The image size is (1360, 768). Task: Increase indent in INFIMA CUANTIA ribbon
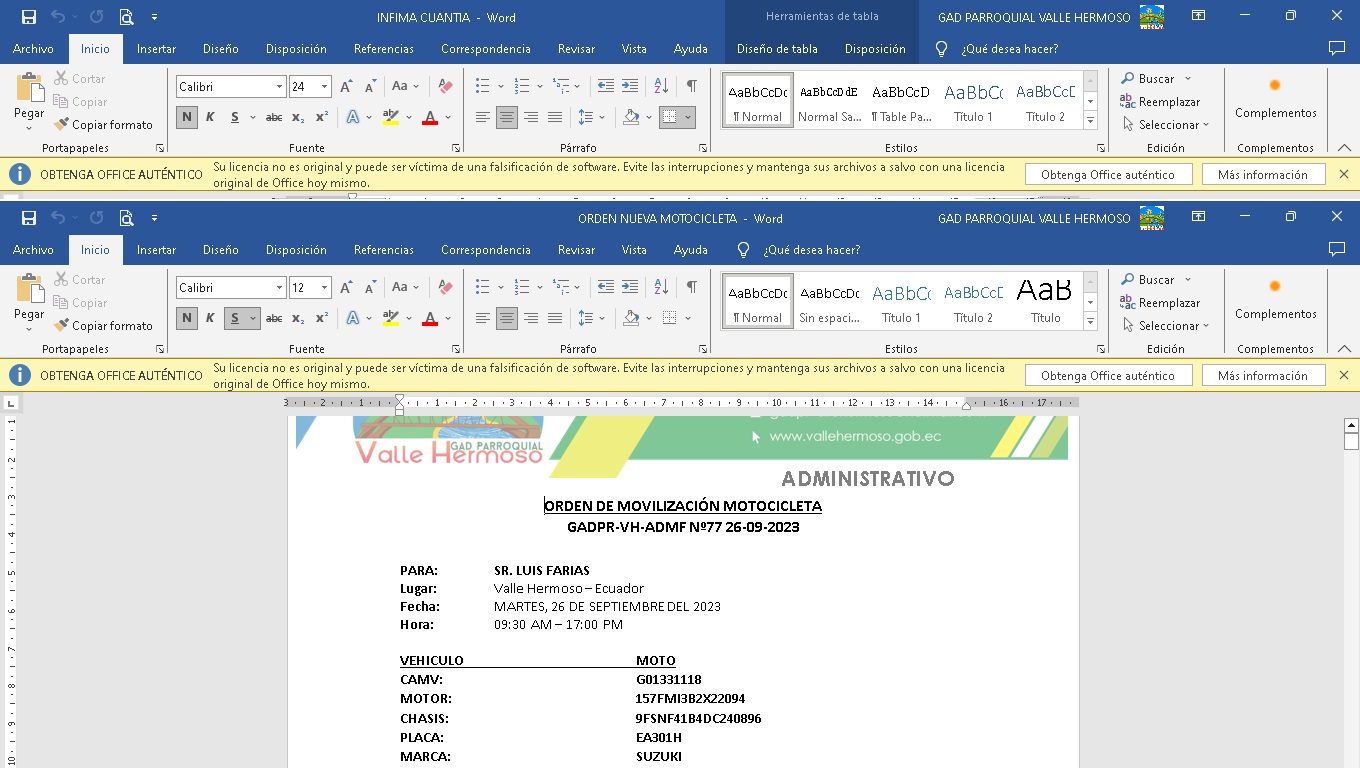[629, 87]
